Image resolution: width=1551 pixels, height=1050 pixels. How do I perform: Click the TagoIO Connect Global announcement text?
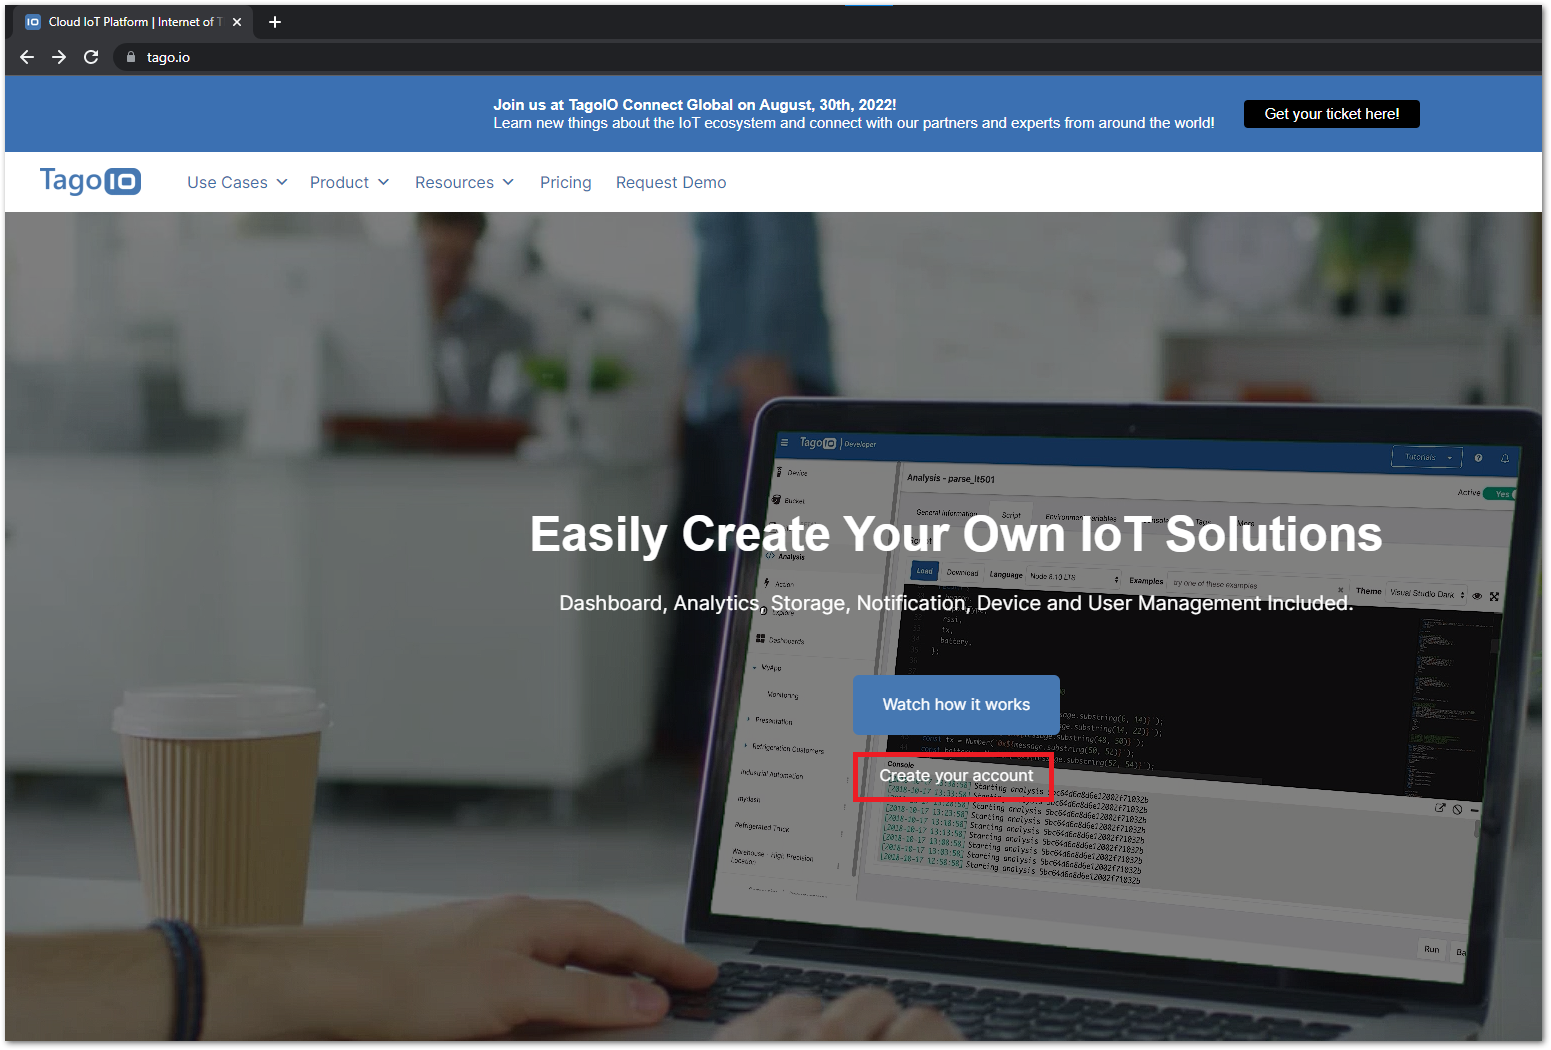click(694, 105)
